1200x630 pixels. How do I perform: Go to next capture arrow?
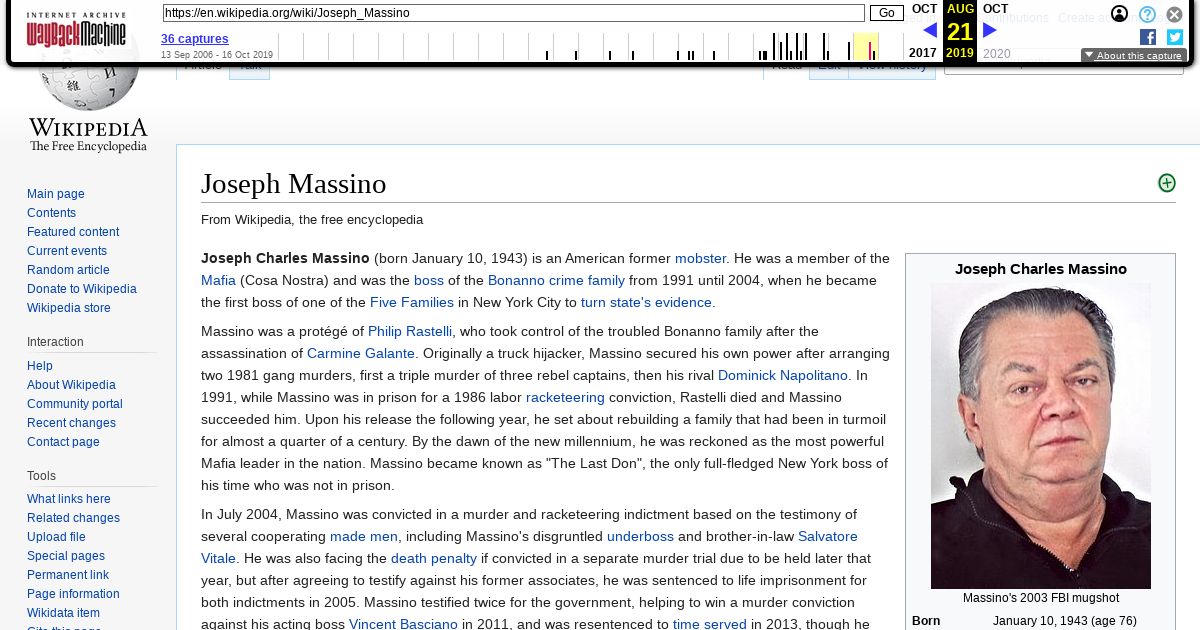[x=990, y=31]
